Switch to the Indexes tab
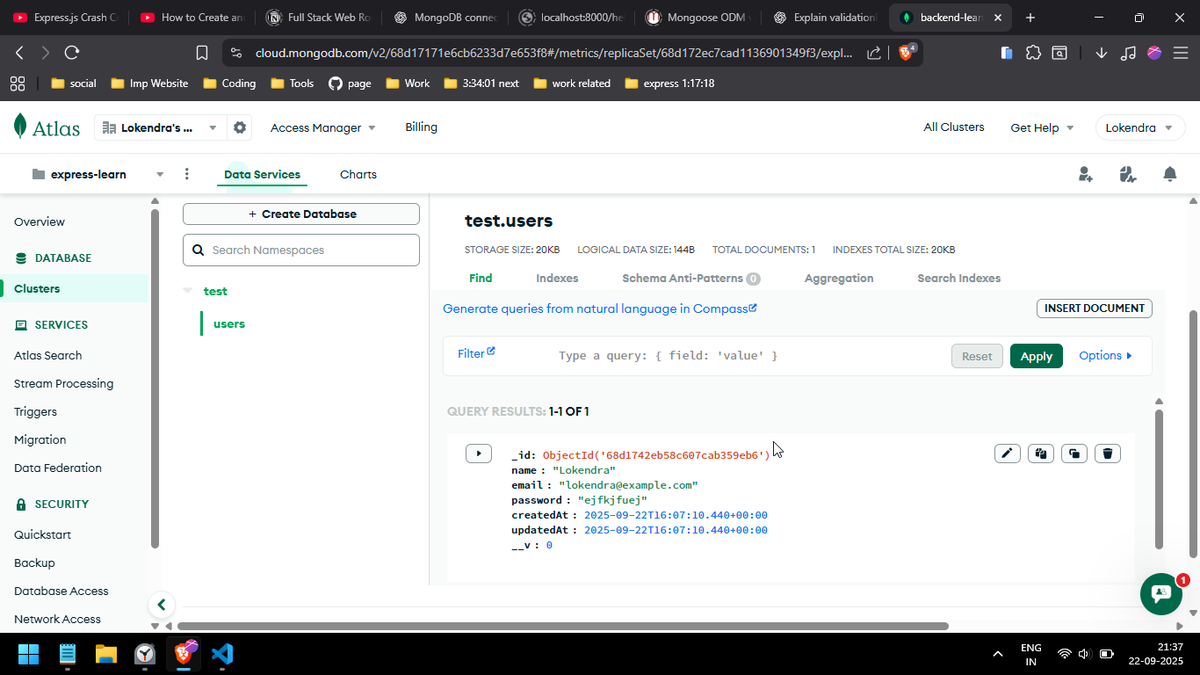The width and height of the screenshot is (1200, 675). pos(557,278)
